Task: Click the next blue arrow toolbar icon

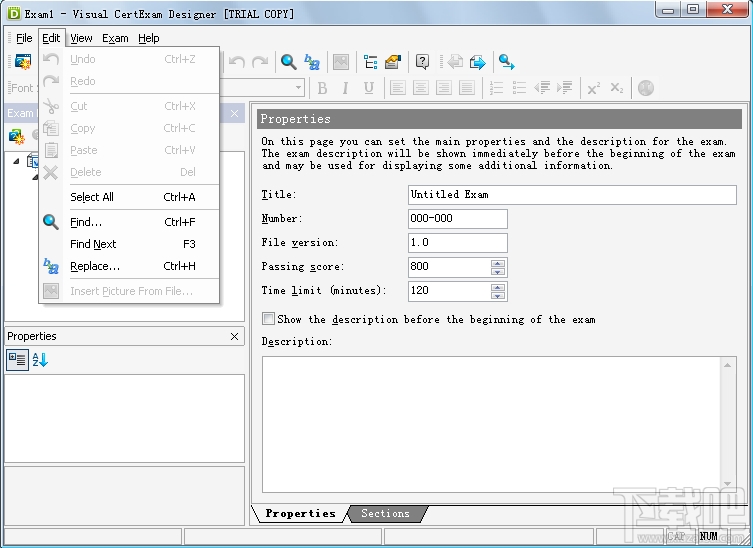Action: (x=477, y=62)
